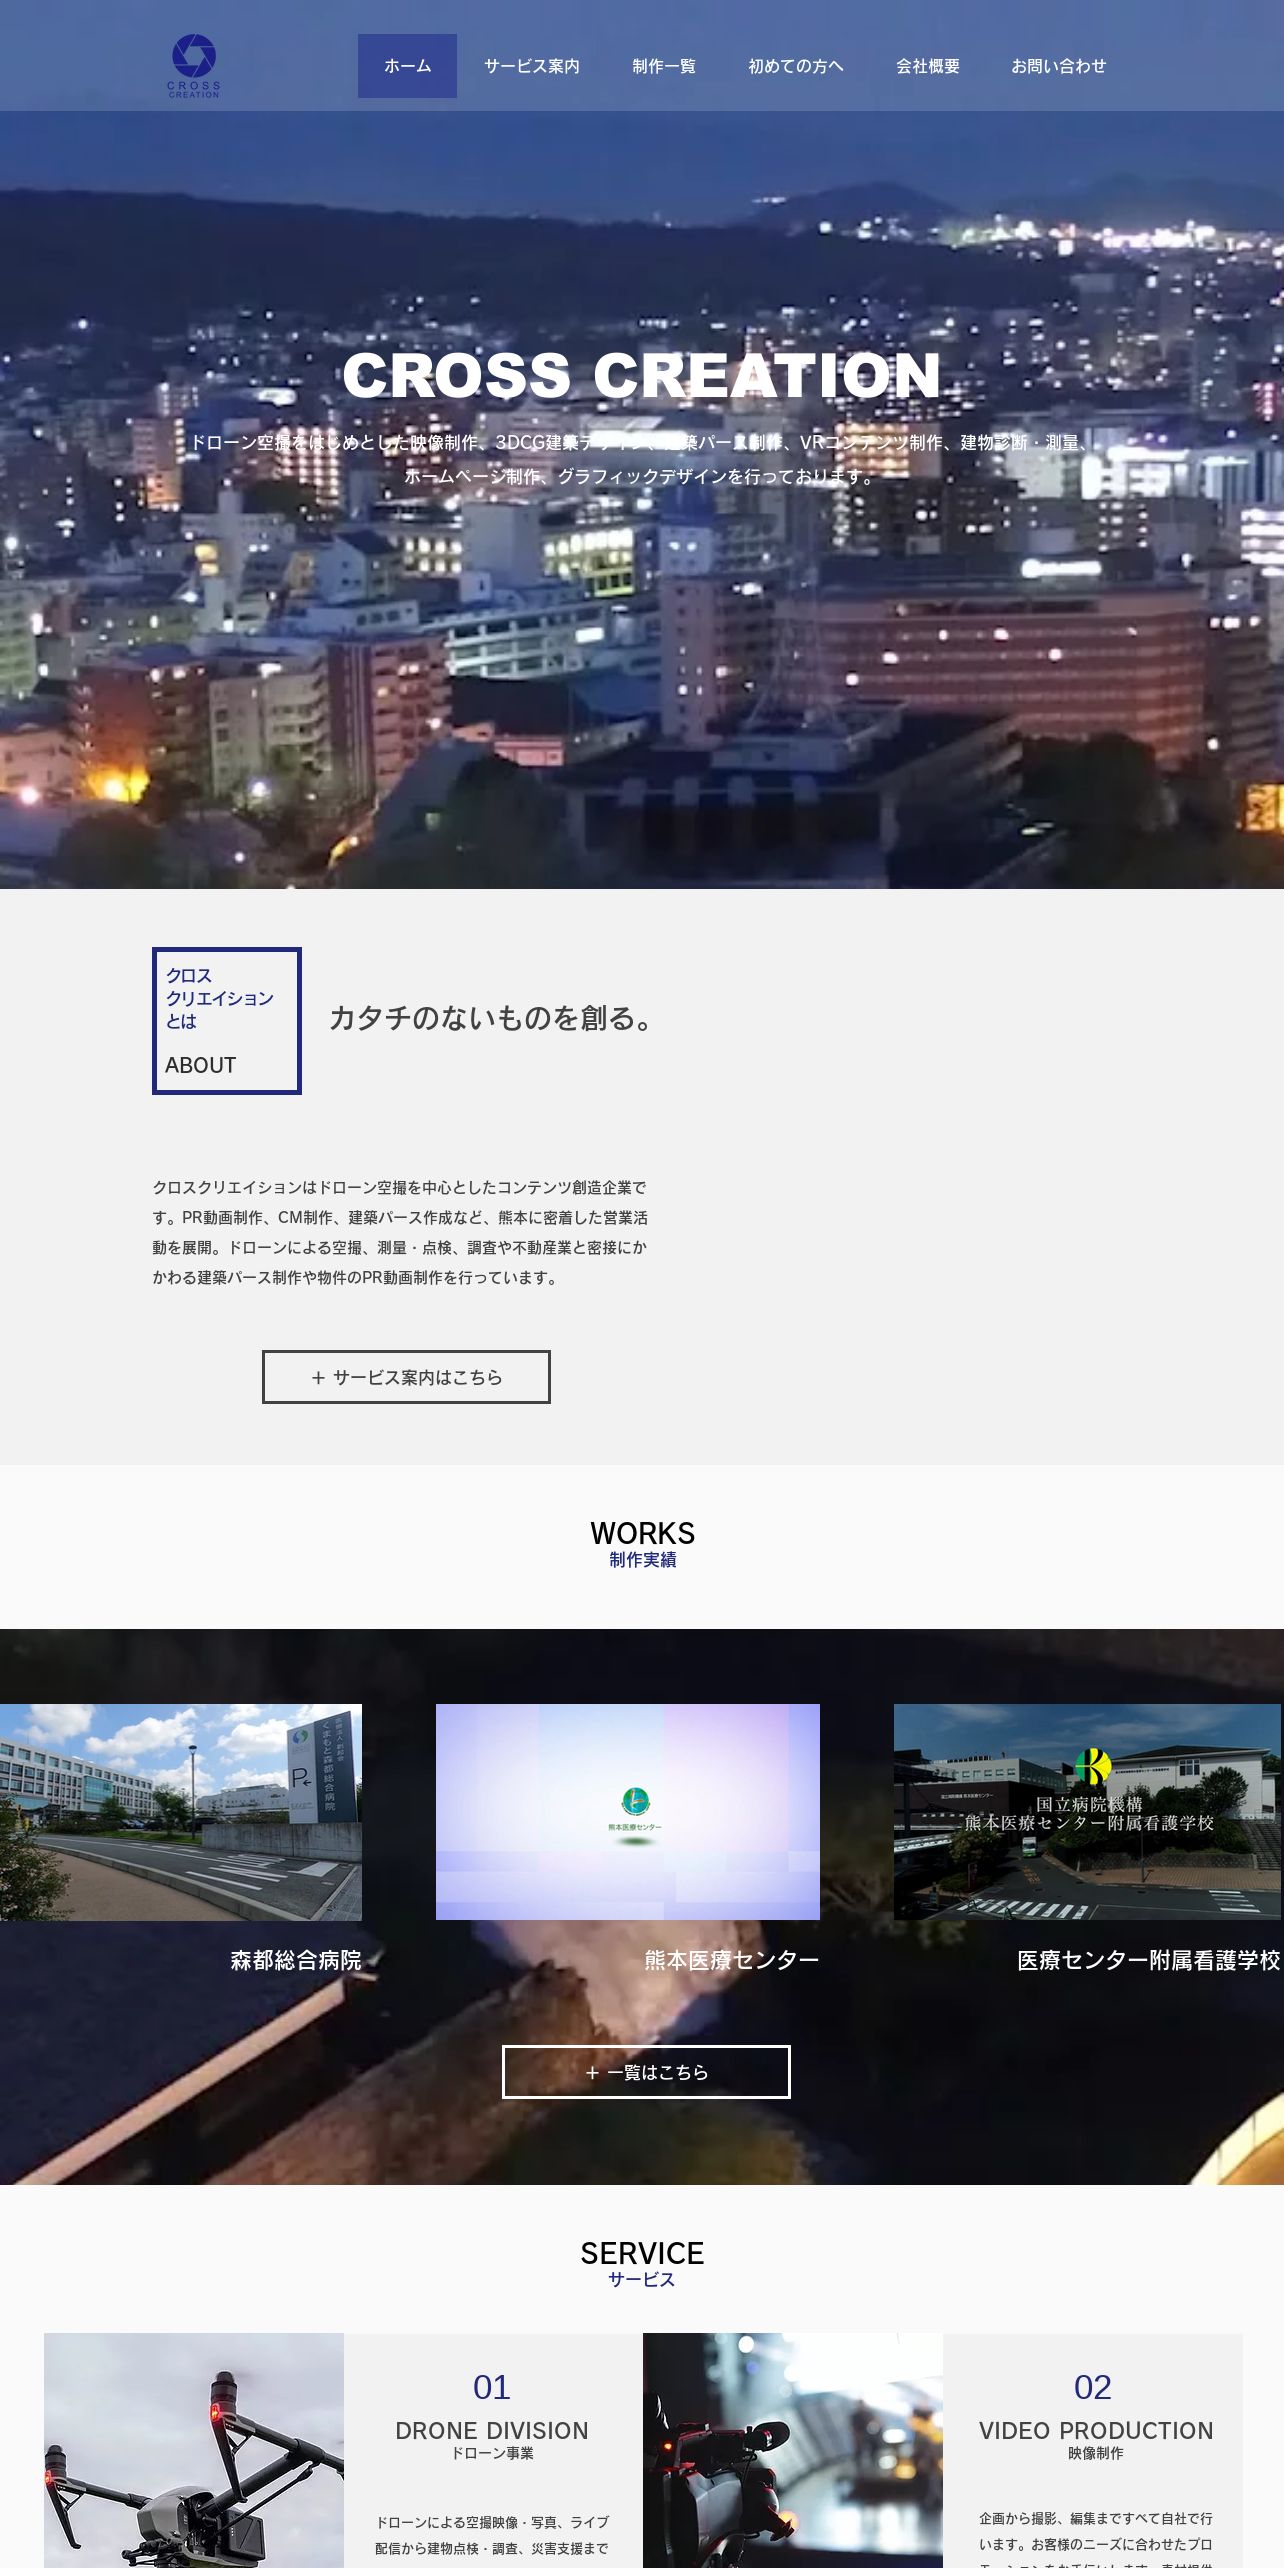Image resolution: width=1284 pixels, height=2568 pixels.
Task: Click the drone photo in service 01
Action: pos(194,2450)
